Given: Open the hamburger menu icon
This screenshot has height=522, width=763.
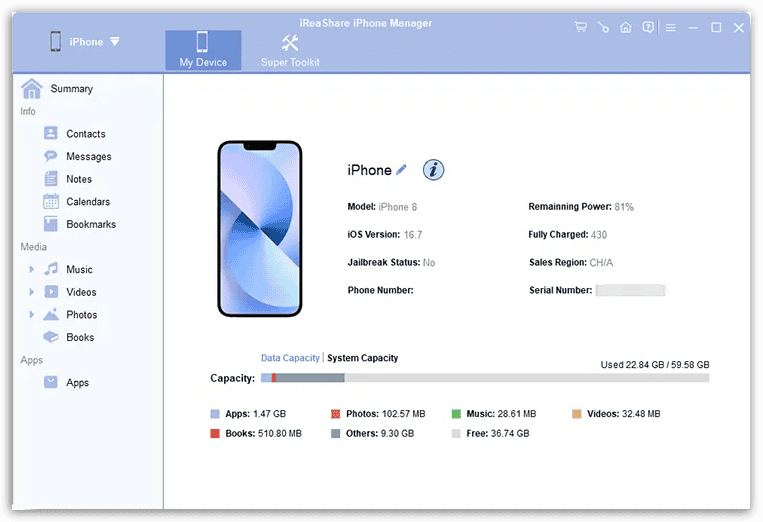Looking at the screenshot, I should [671, 28].
